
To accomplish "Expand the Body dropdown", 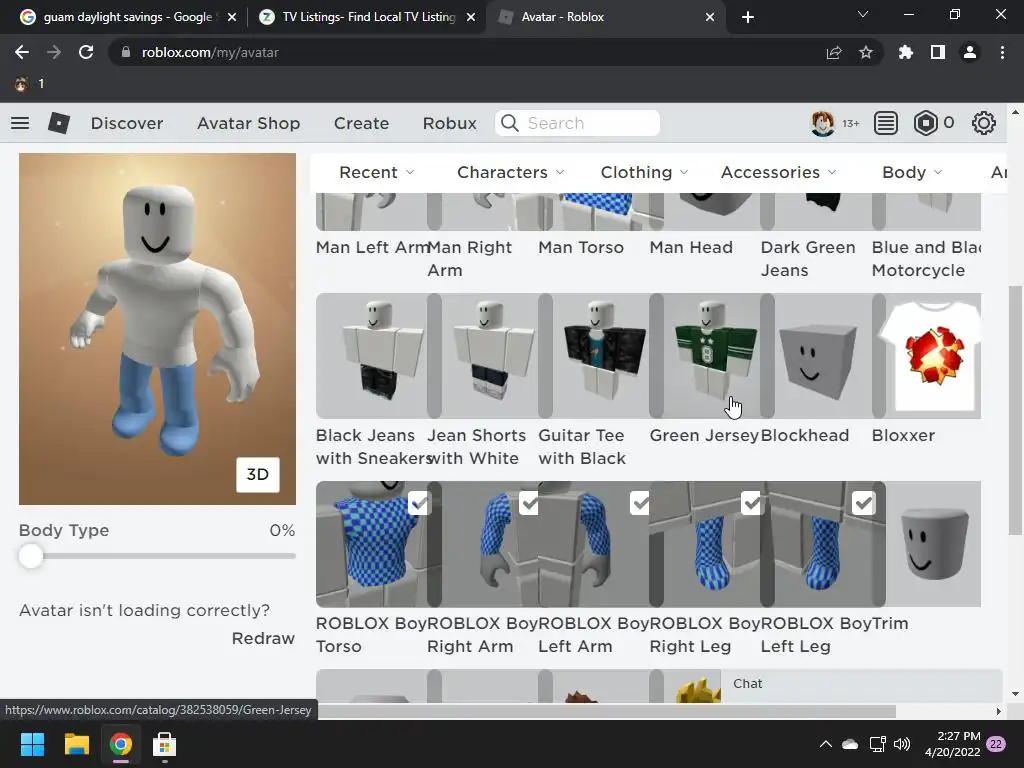I will tap(912, 172).
